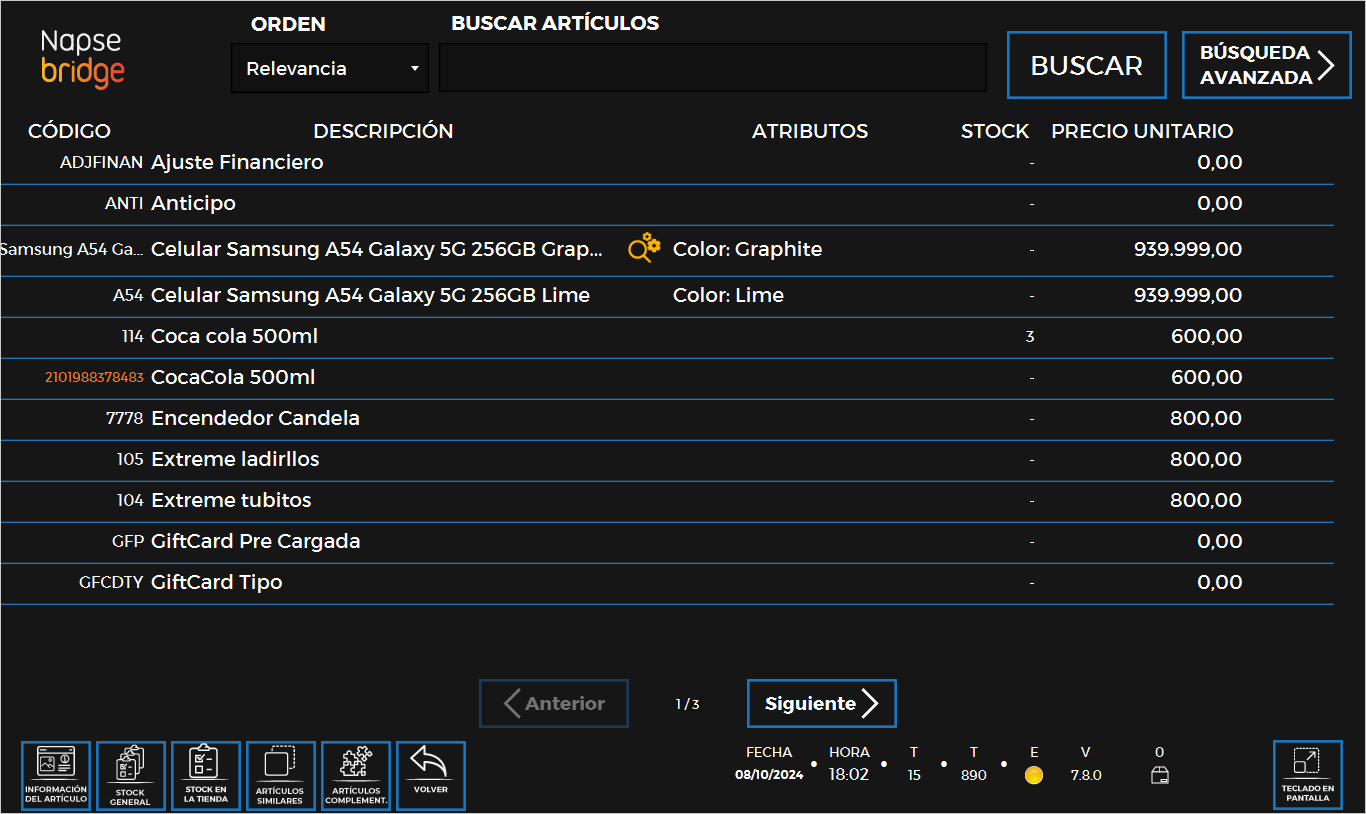Image resolution: width=1366 pixels, height=814 pixels.
Task: Click the T value 15
Action: pos(914,775)
